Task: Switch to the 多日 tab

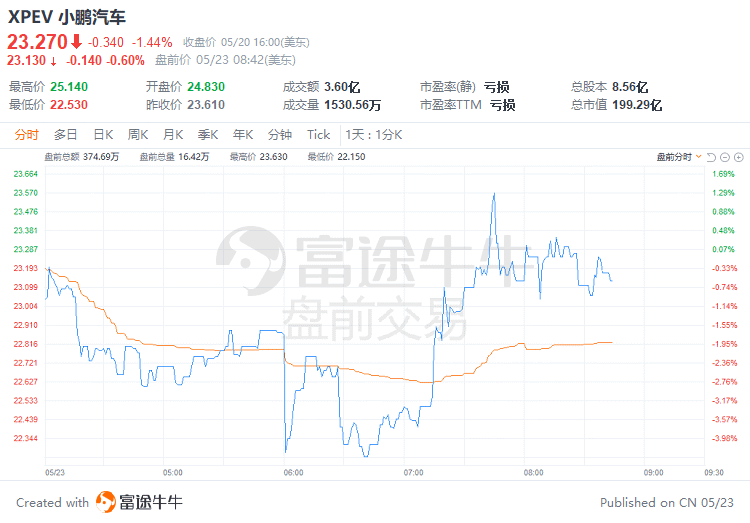Action: 66,135
